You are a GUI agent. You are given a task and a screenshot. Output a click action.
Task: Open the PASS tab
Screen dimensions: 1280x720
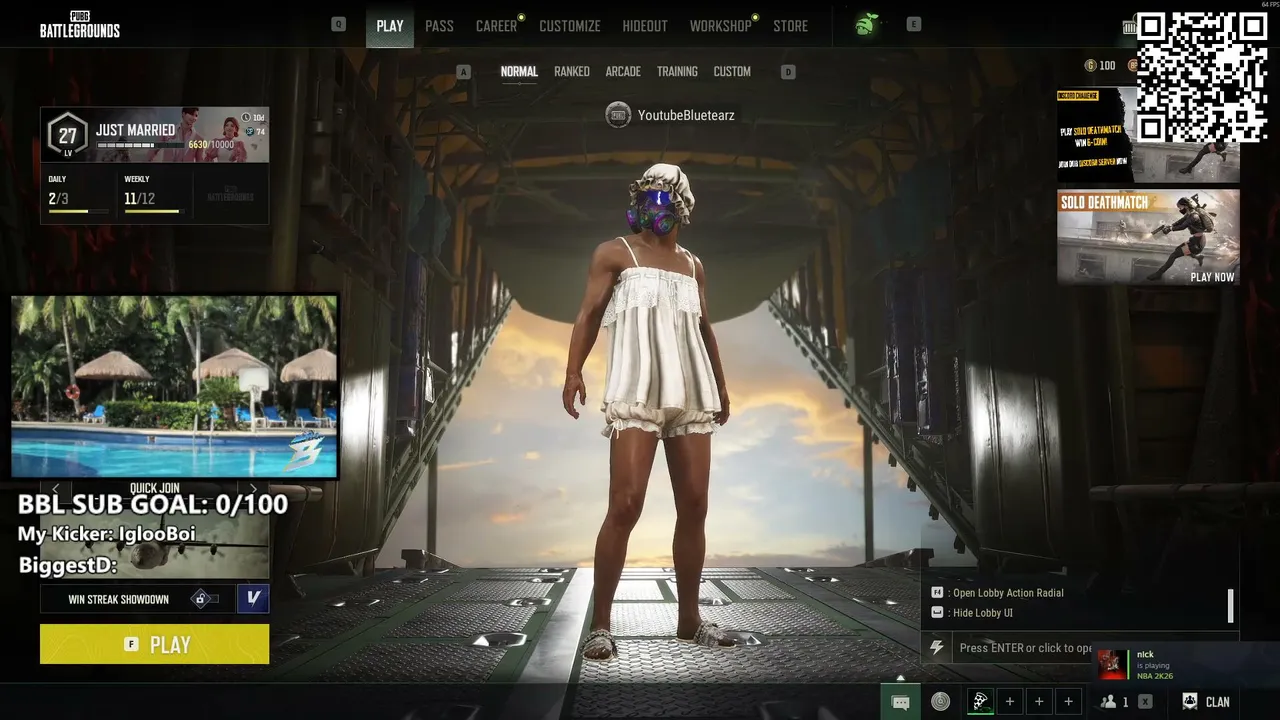pos(439,26)
